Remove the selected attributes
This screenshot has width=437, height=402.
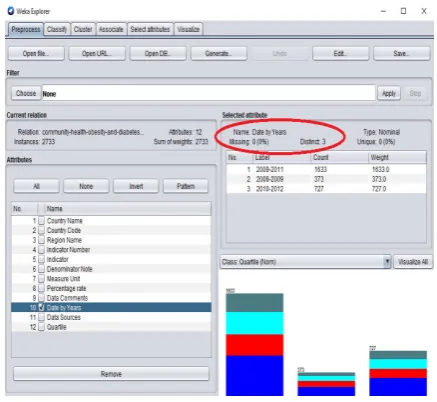pos(111,374)
